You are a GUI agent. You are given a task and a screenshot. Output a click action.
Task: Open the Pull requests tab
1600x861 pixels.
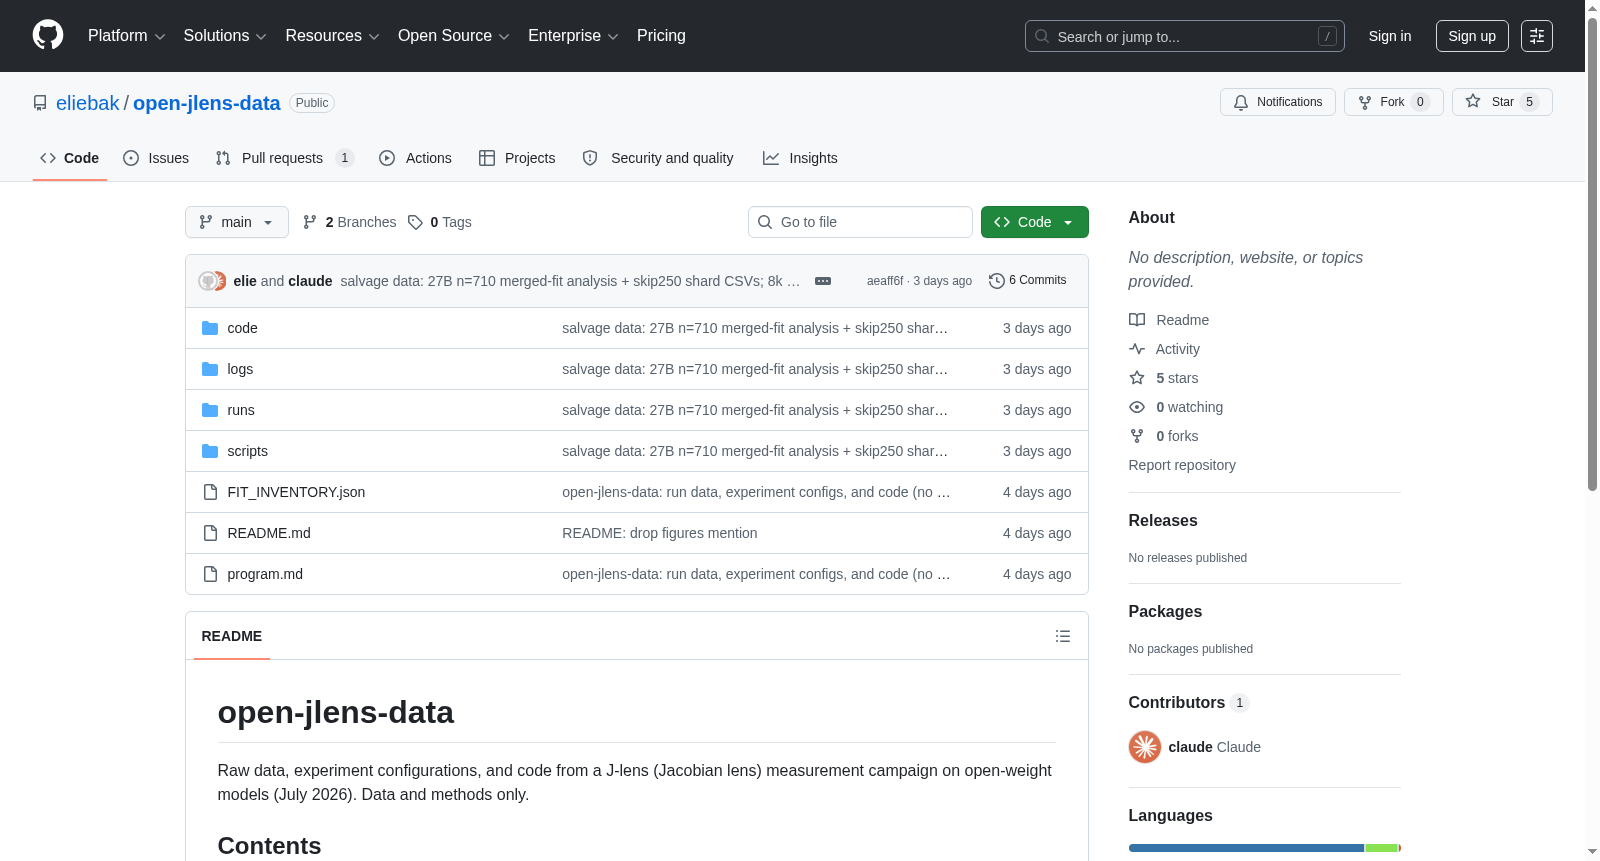tap(285, 158)
